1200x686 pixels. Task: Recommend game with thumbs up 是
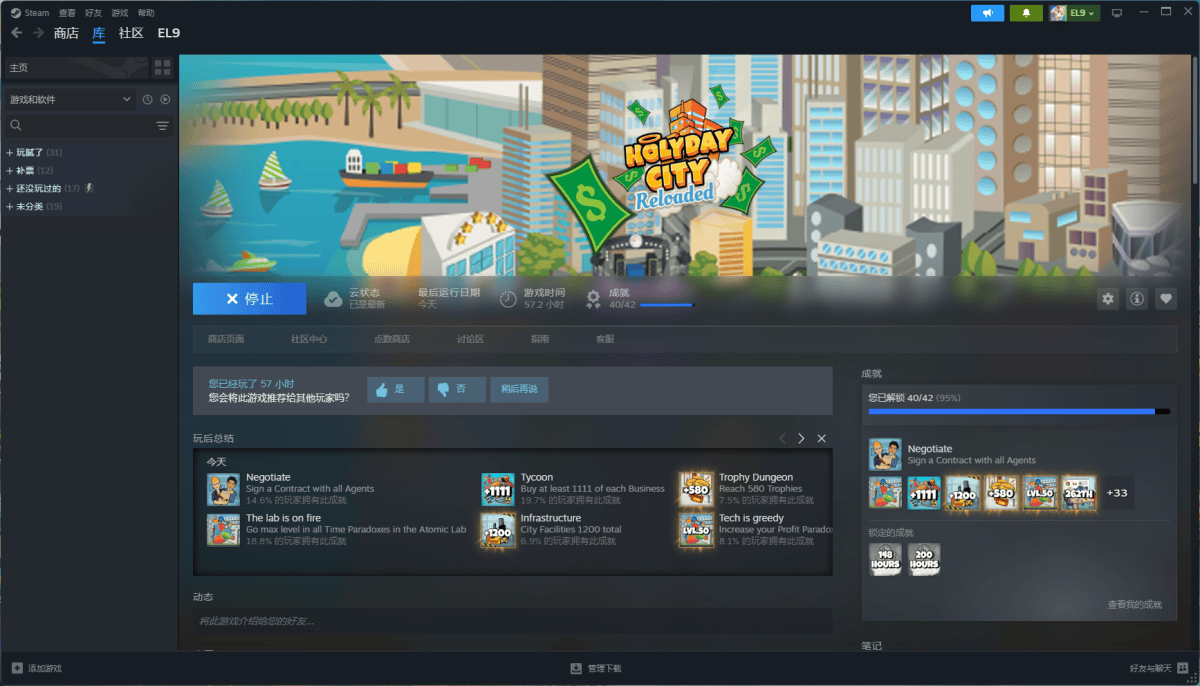(x=395, y=389)
